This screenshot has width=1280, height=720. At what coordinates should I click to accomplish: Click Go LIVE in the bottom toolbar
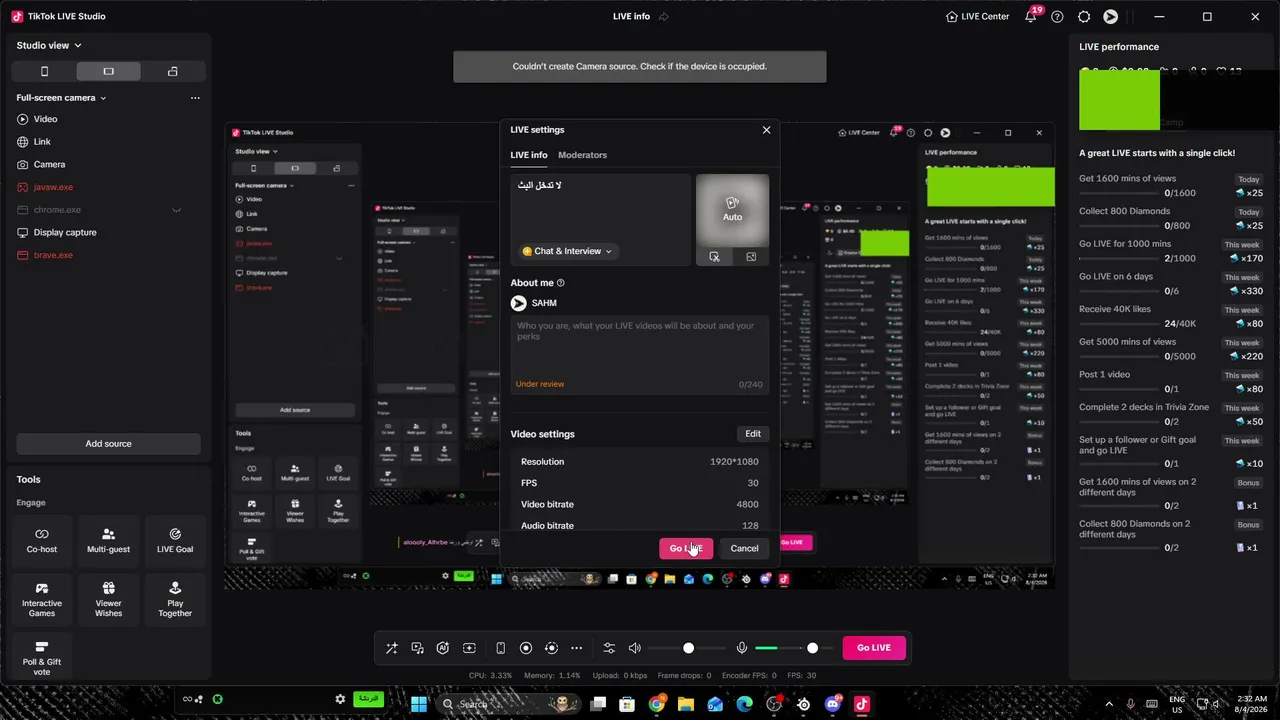(874, 648)
